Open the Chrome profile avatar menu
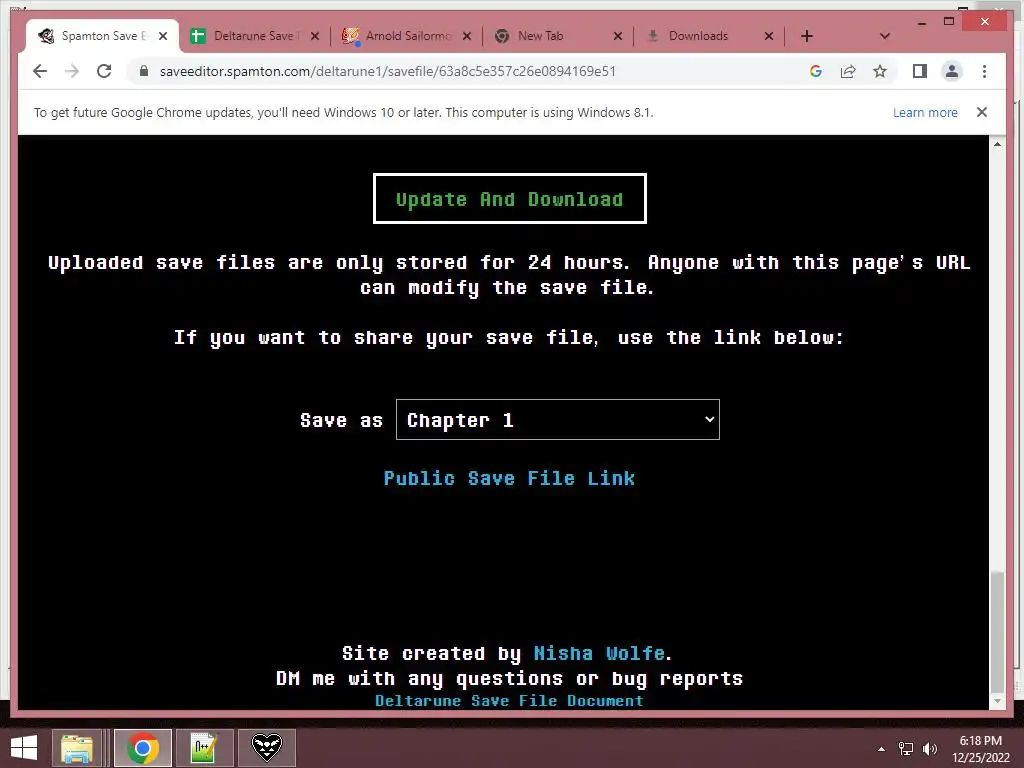This screenshot has width=1024, height=768. [952, 71]
